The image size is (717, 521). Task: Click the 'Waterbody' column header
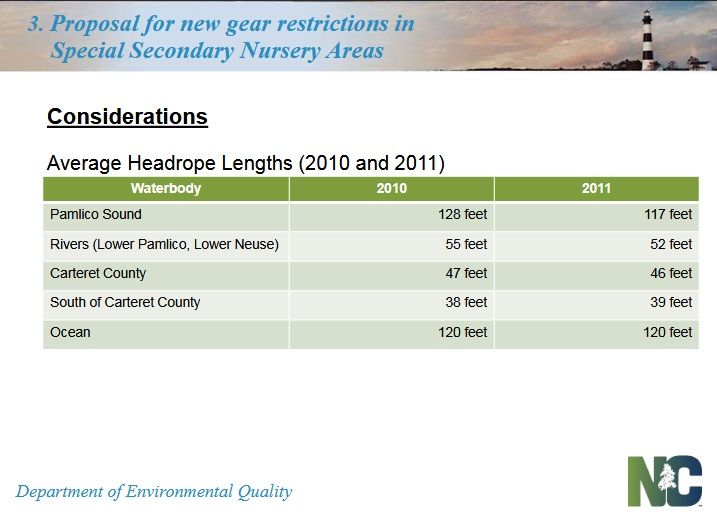pyautogui.click(x=166, y=188)
